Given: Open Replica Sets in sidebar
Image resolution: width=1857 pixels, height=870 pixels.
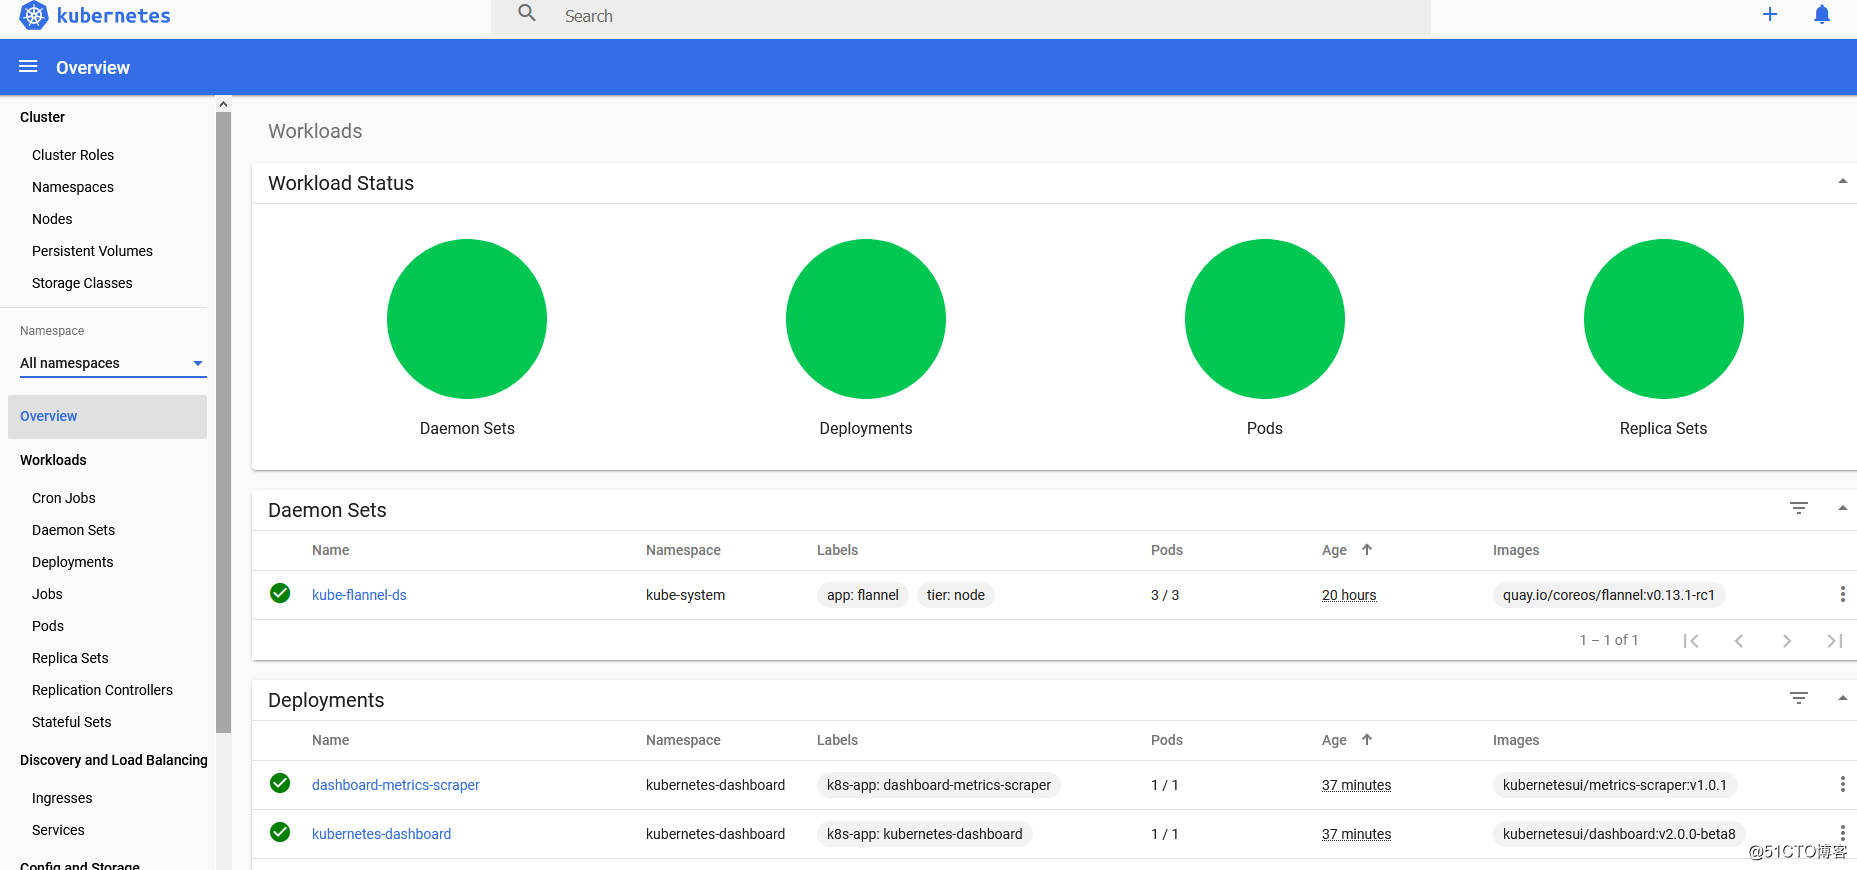Looking at the screenshot, I should (x=70, y=658).
